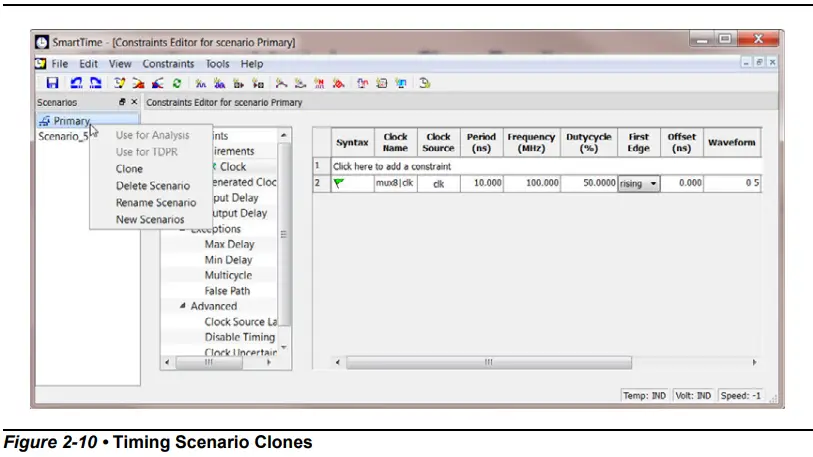
Task: Open the Tools menu
Action: [x=217, y=64]
